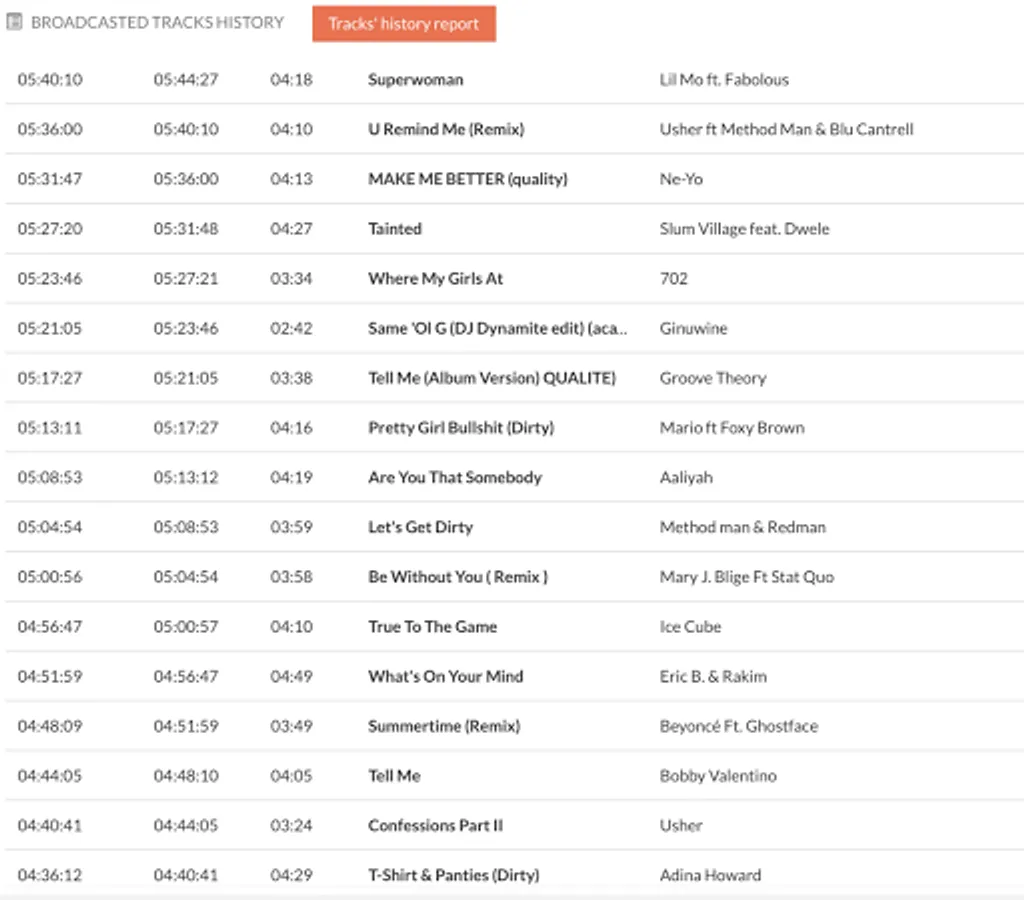Click start time 05:36:00 in U Remind Me row
1024x900 pixels.
pyautogui.click(x=50, y=129)
